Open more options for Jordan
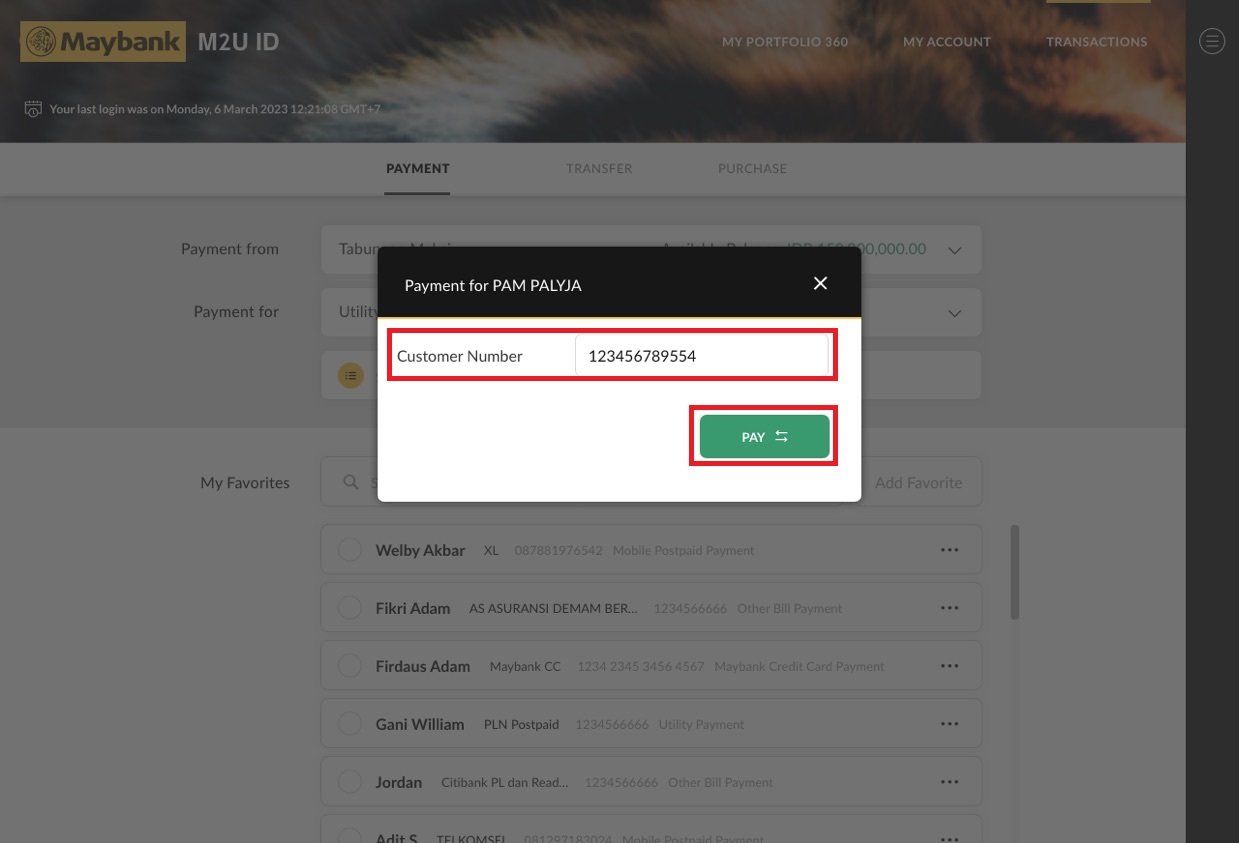The image size is (1239, 843). [x=949, y=782]
